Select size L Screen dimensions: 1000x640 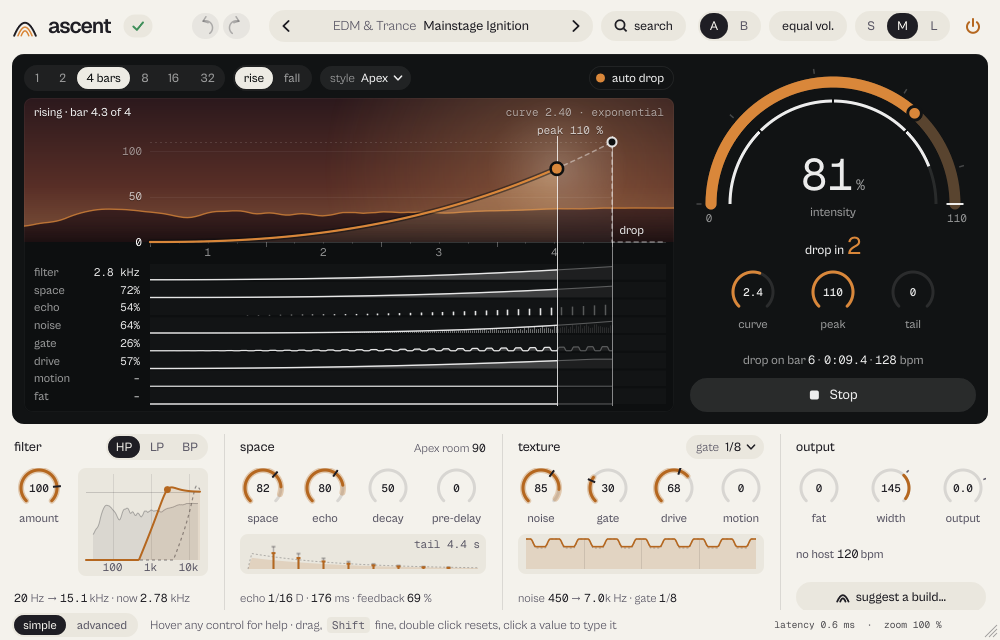(x=933, y=26)
